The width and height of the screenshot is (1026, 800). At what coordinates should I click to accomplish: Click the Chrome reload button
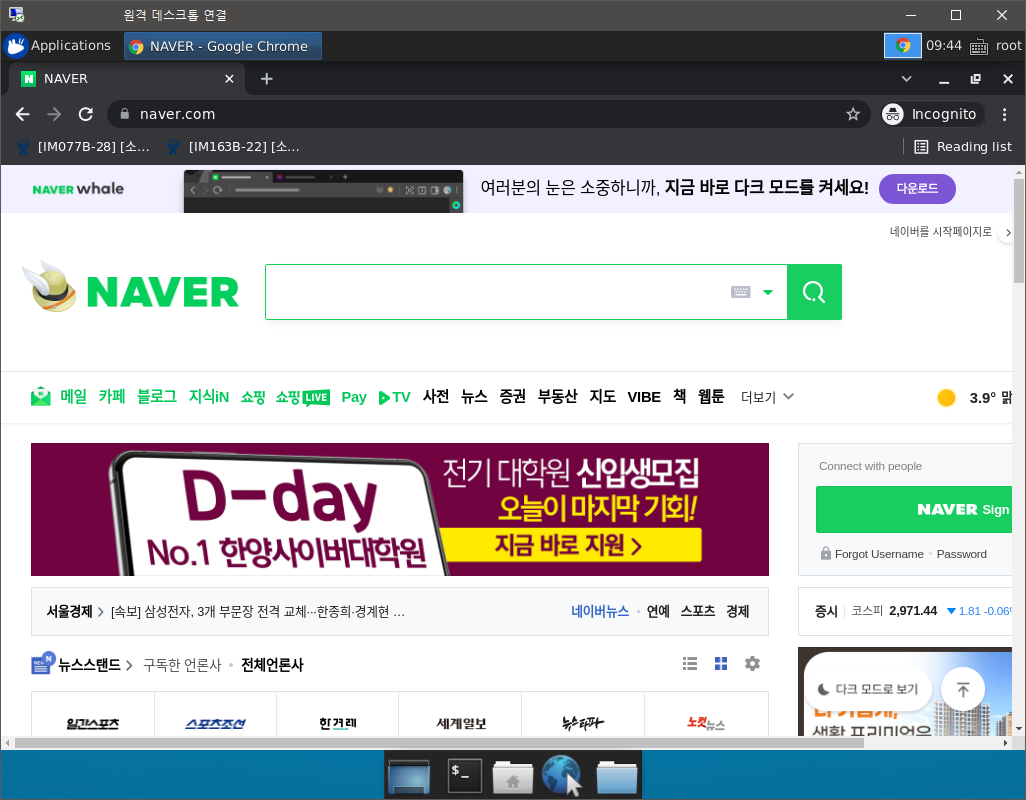[86, 114]
